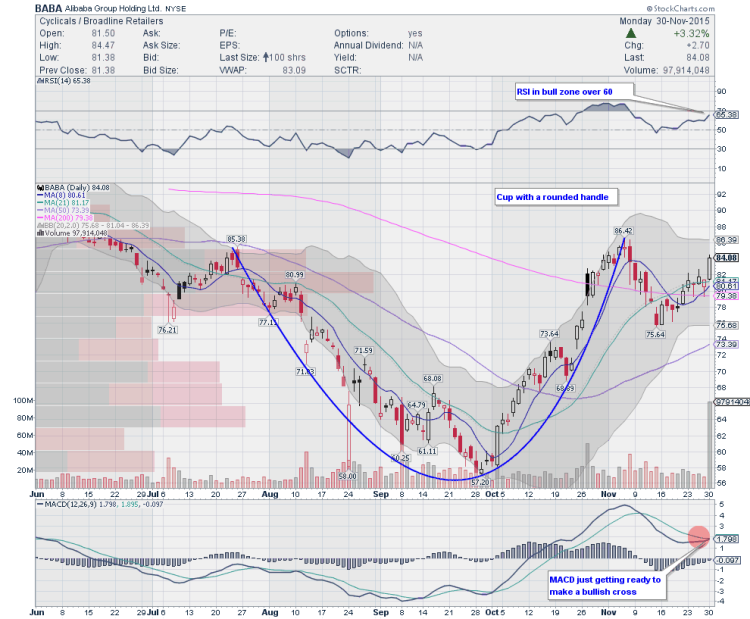The image size is (750, 619).
Task: Click the date 'Monday 30-Nov-2015'
Action: (x=664, y=21)
